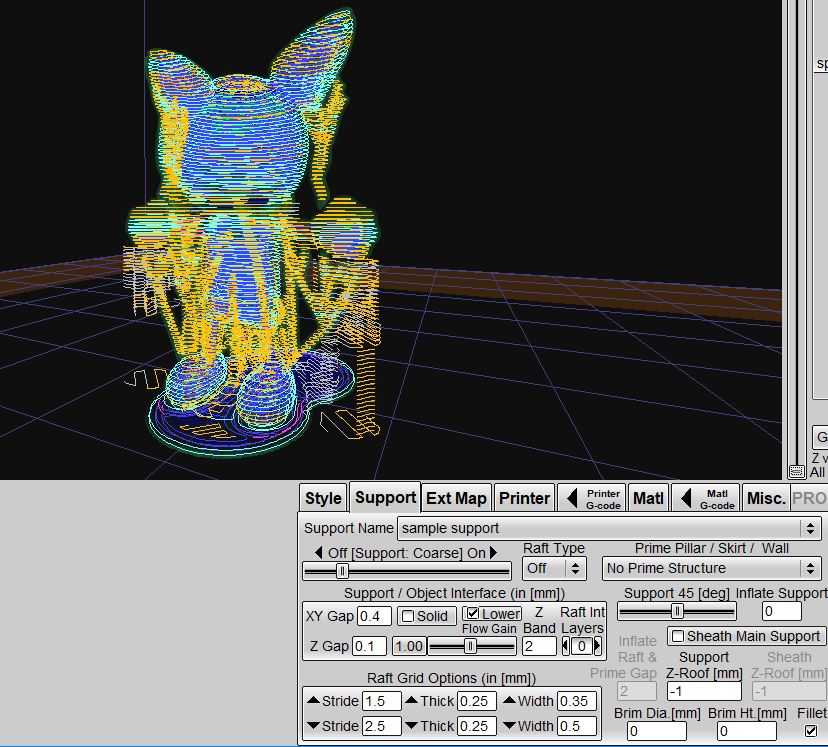Click the XY Gap input field
This screenshot has height=747, width=828.
click(374, 616)
